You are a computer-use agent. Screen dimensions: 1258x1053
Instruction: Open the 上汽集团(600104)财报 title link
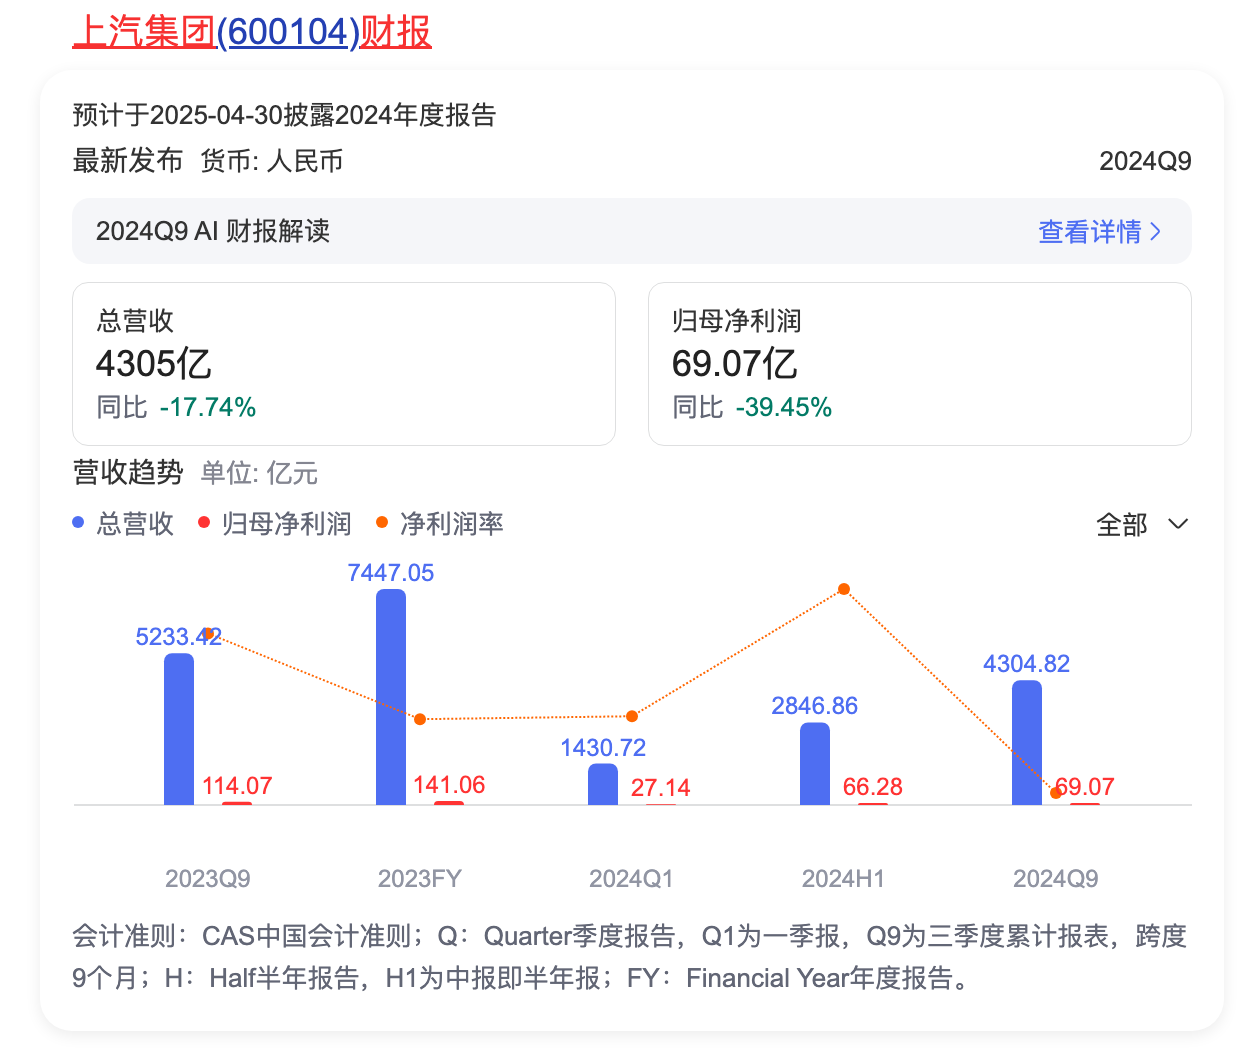point(252,32)
